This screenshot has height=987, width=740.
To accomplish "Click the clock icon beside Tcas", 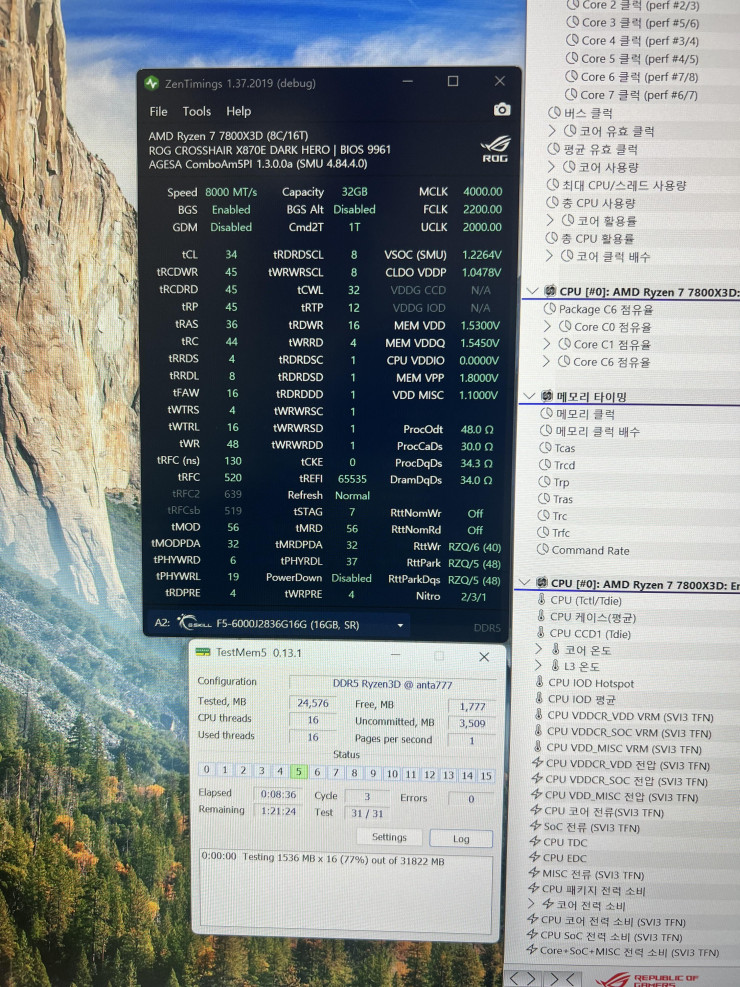I will click(x=545, y=448).
